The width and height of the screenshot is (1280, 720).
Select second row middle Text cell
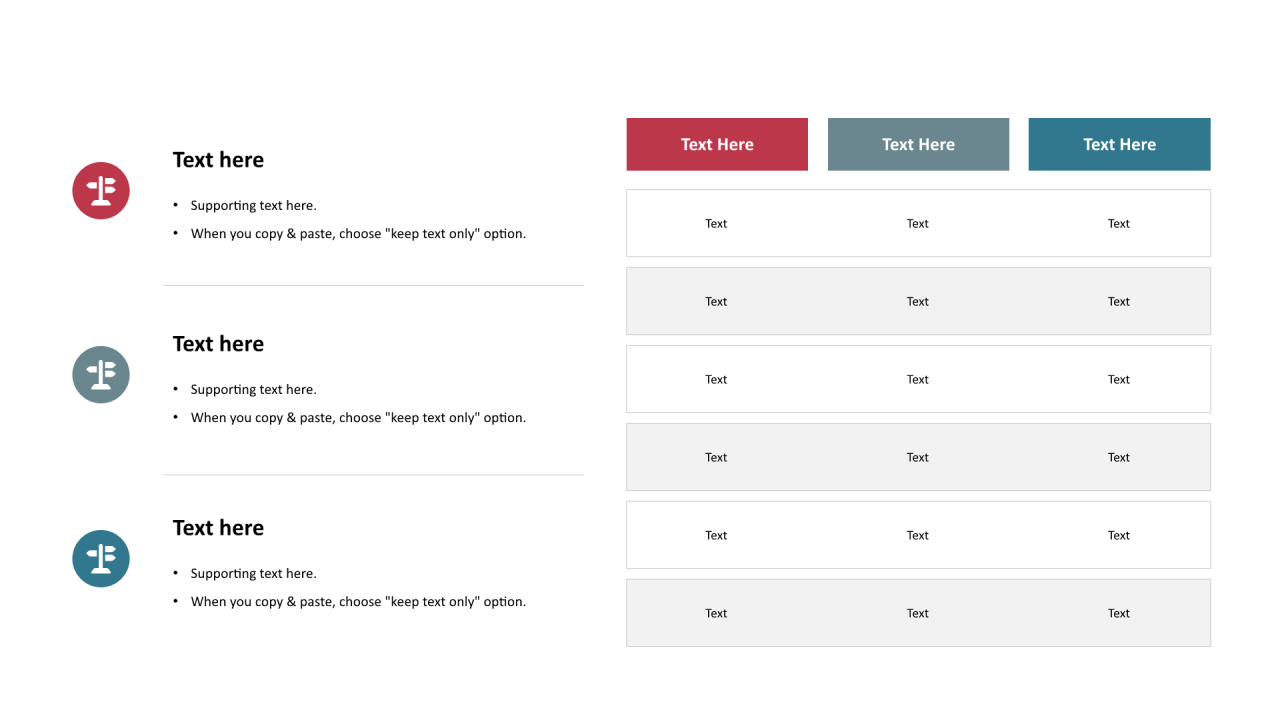click(x=918, y=301)
